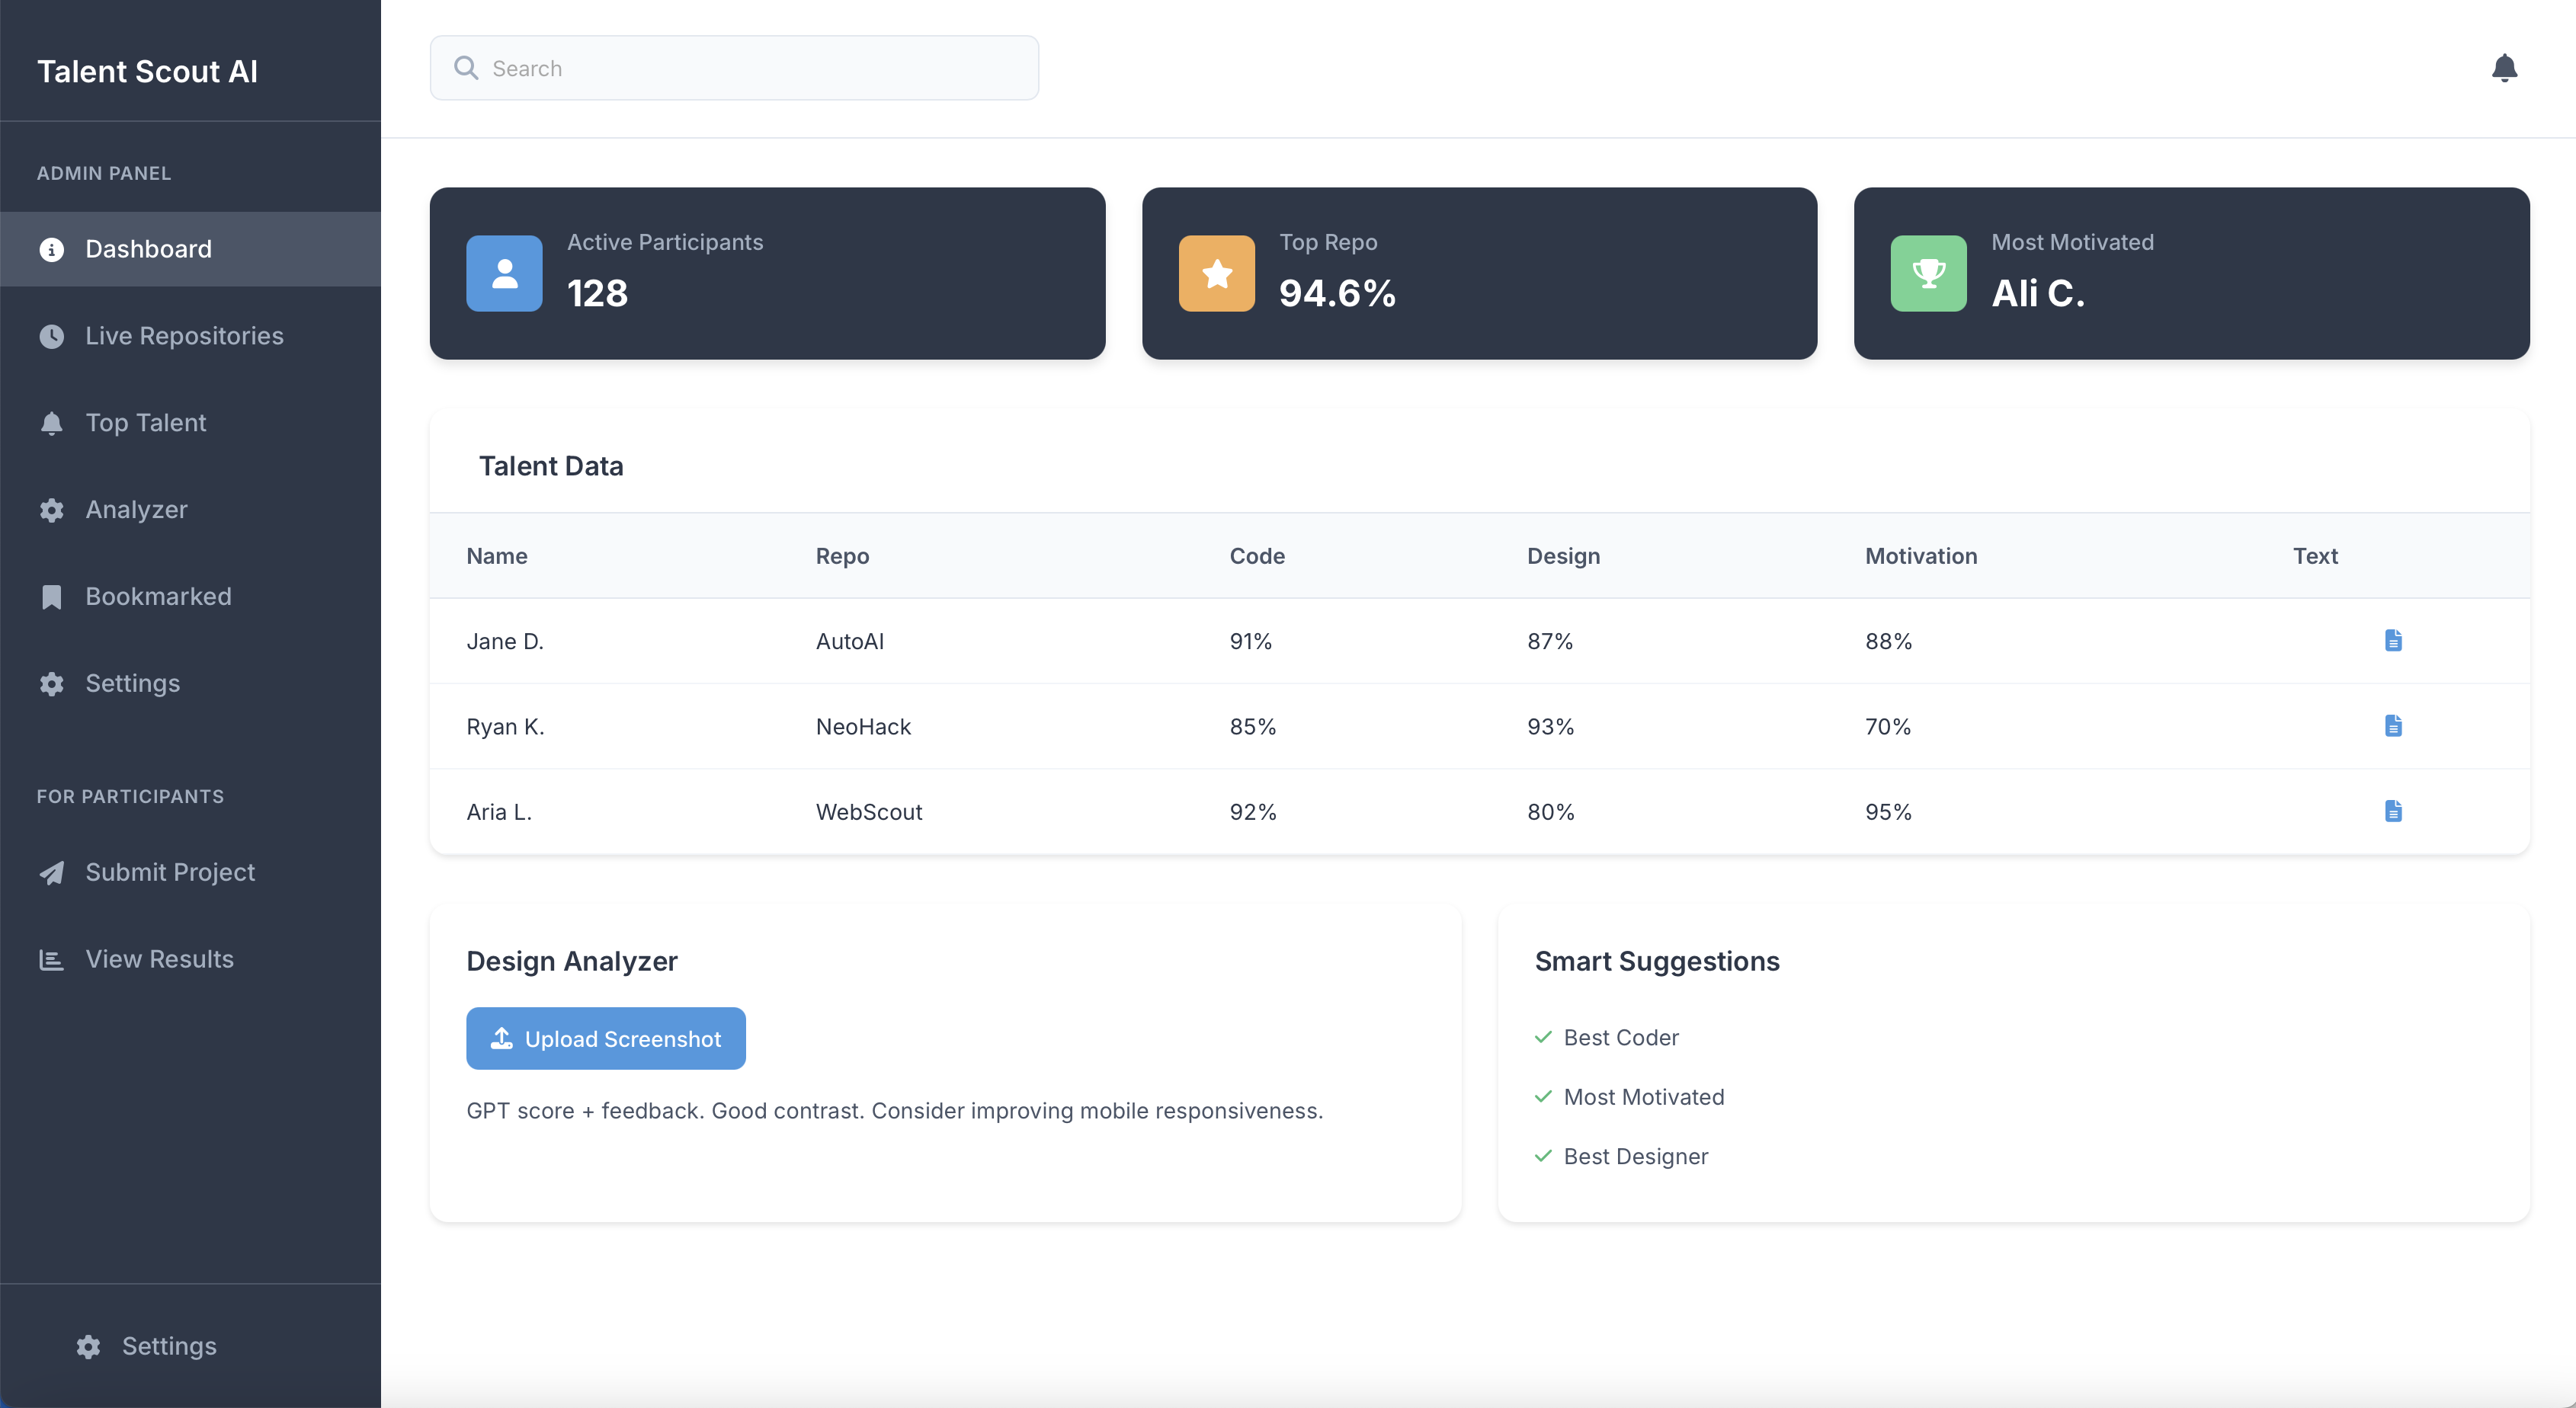
Task: Click the Best Designer checkmark
Action: pyautogui.click(x=1543, y=1156)
